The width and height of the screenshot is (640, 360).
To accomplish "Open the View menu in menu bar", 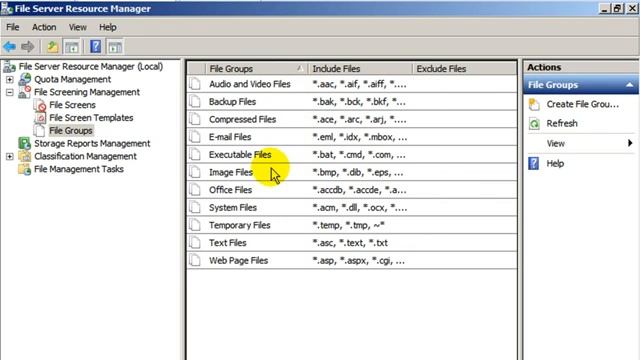I will pyautogui.click(x=78, y=27).
